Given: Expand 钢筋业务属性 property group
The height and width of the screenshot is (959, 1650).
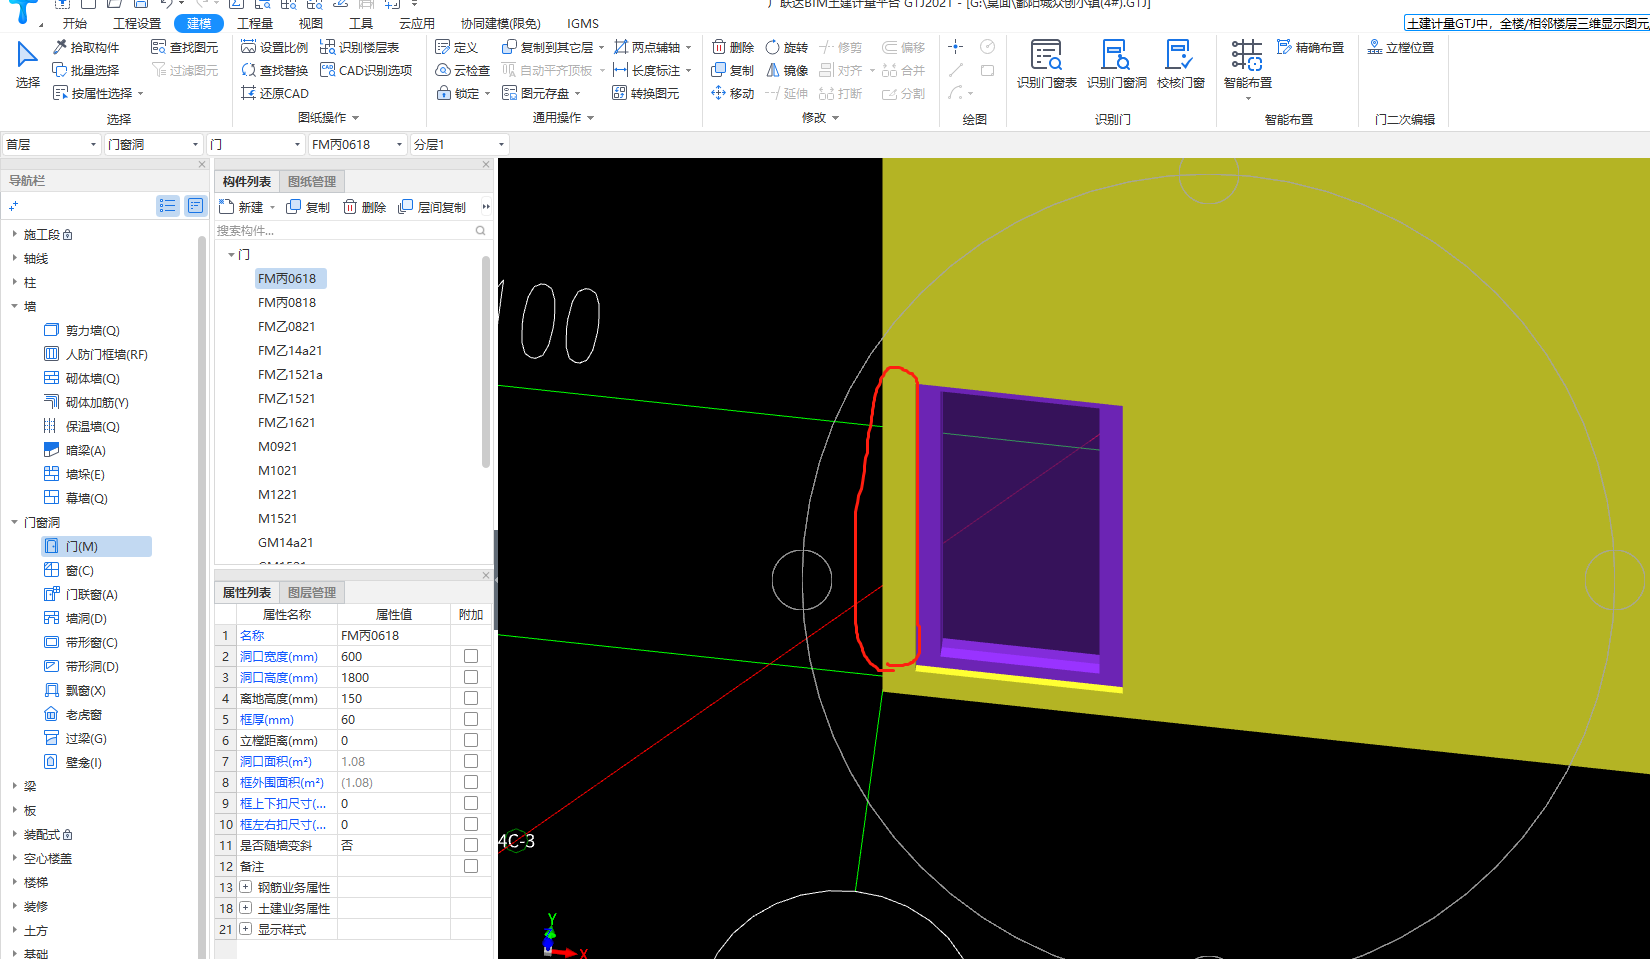Looking at the screenshot, I should click(245, 887).
